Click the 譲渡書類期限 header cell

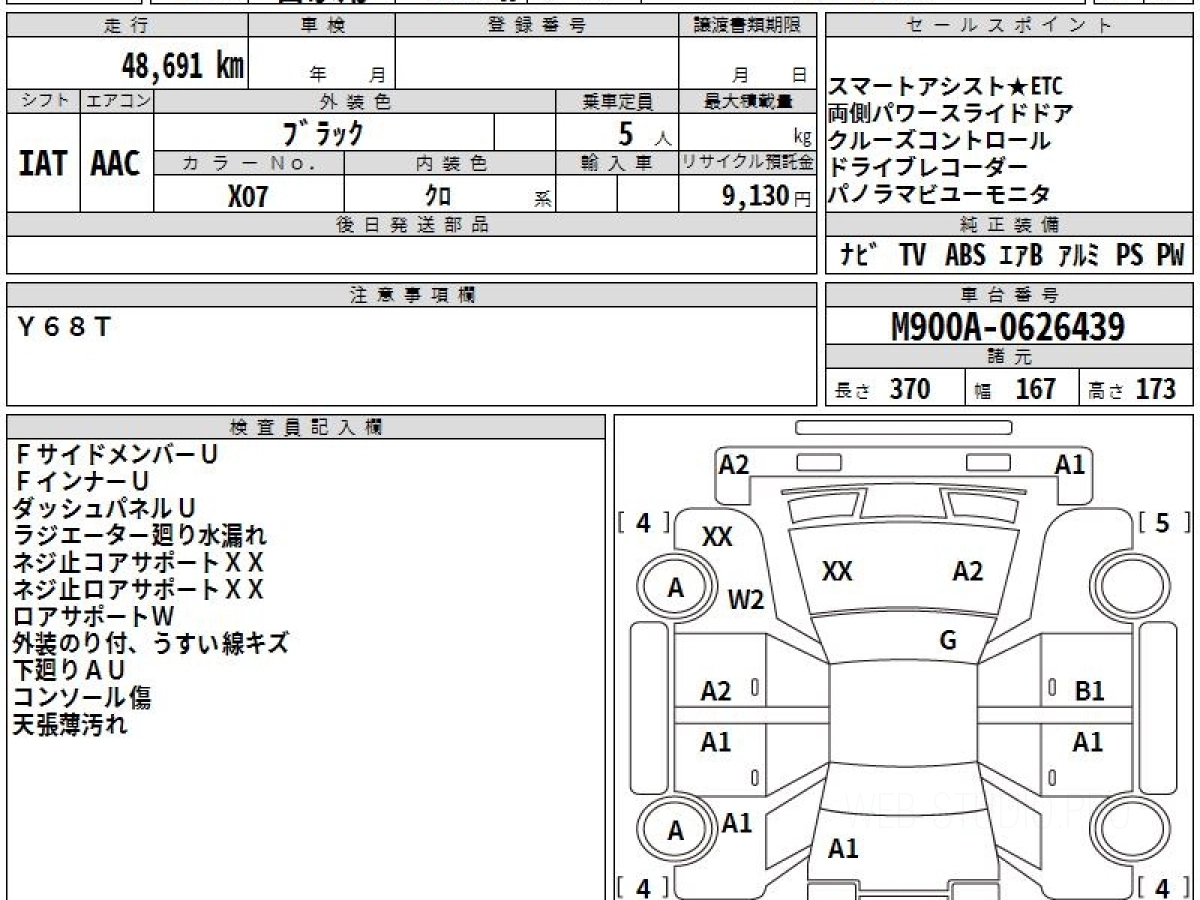(x=748, y=26)
